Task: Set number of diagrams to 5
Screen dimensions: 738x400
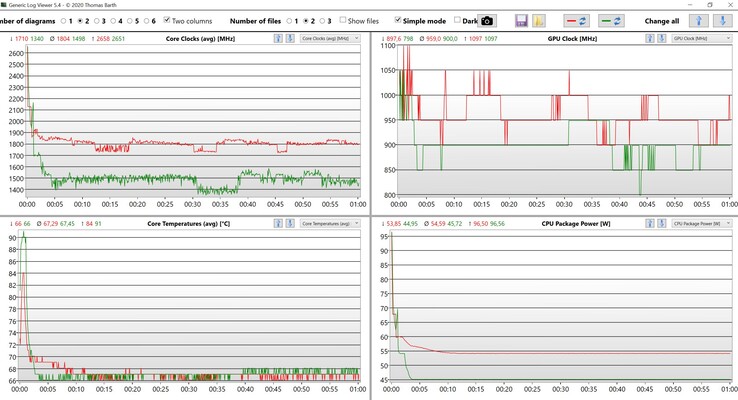Action: pos(130,21)
